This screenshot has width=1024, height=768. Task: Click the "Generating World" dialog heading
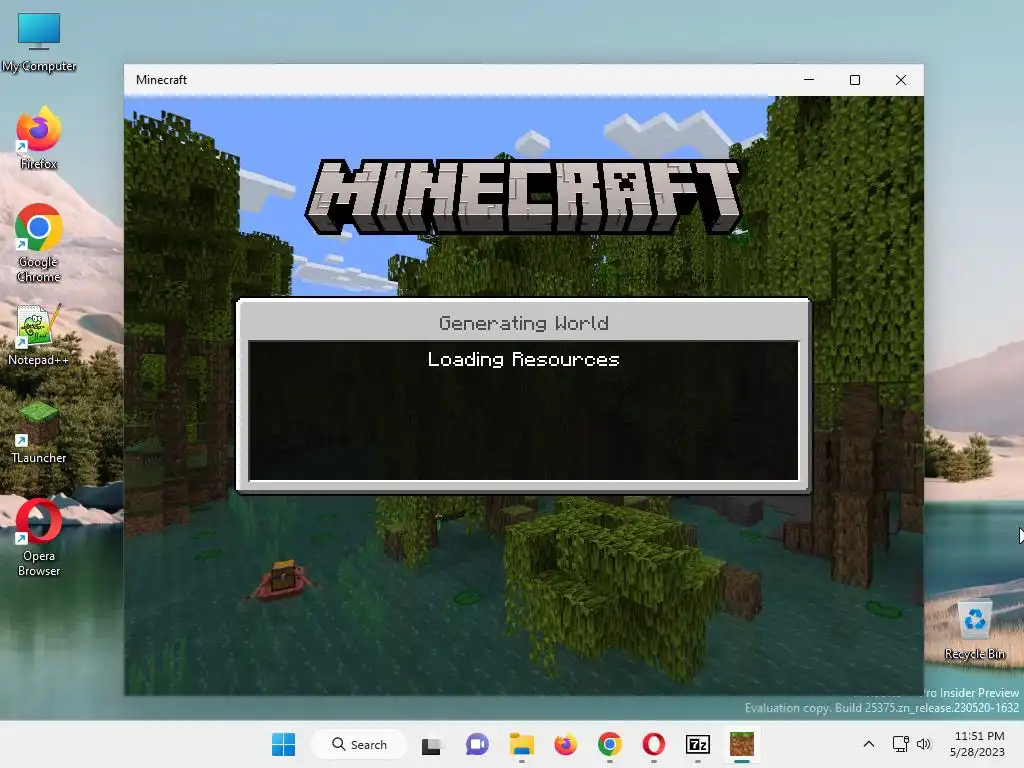524,323
